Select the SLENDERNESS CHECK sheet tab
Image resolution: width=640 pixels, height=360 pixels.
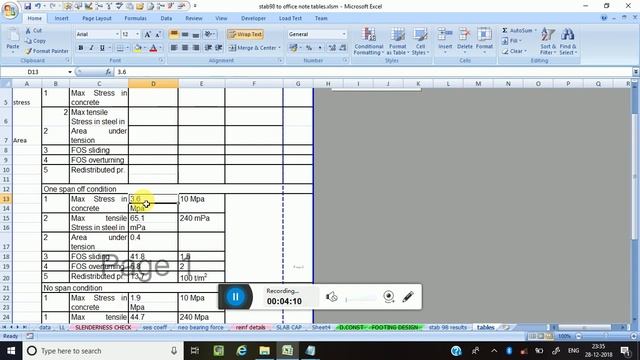point(103,327)
